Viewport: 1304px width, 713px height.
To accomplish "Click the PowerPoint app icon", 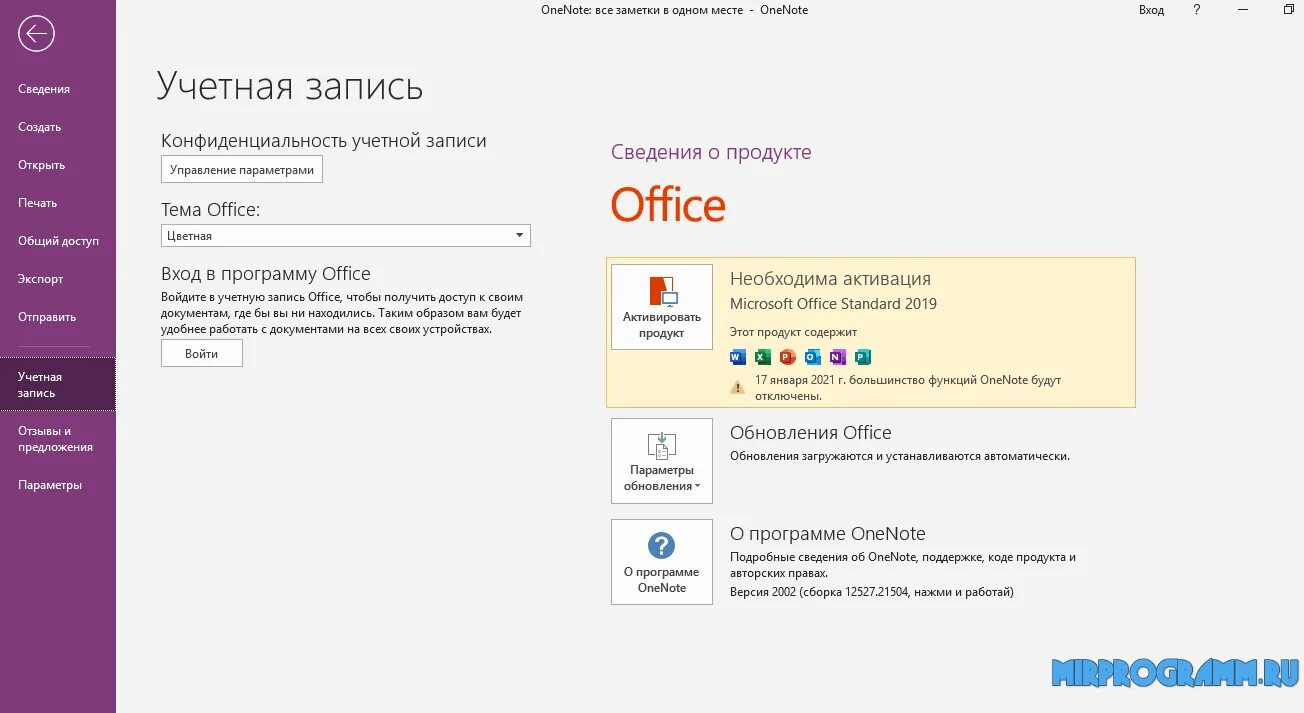I will (787, 357).
